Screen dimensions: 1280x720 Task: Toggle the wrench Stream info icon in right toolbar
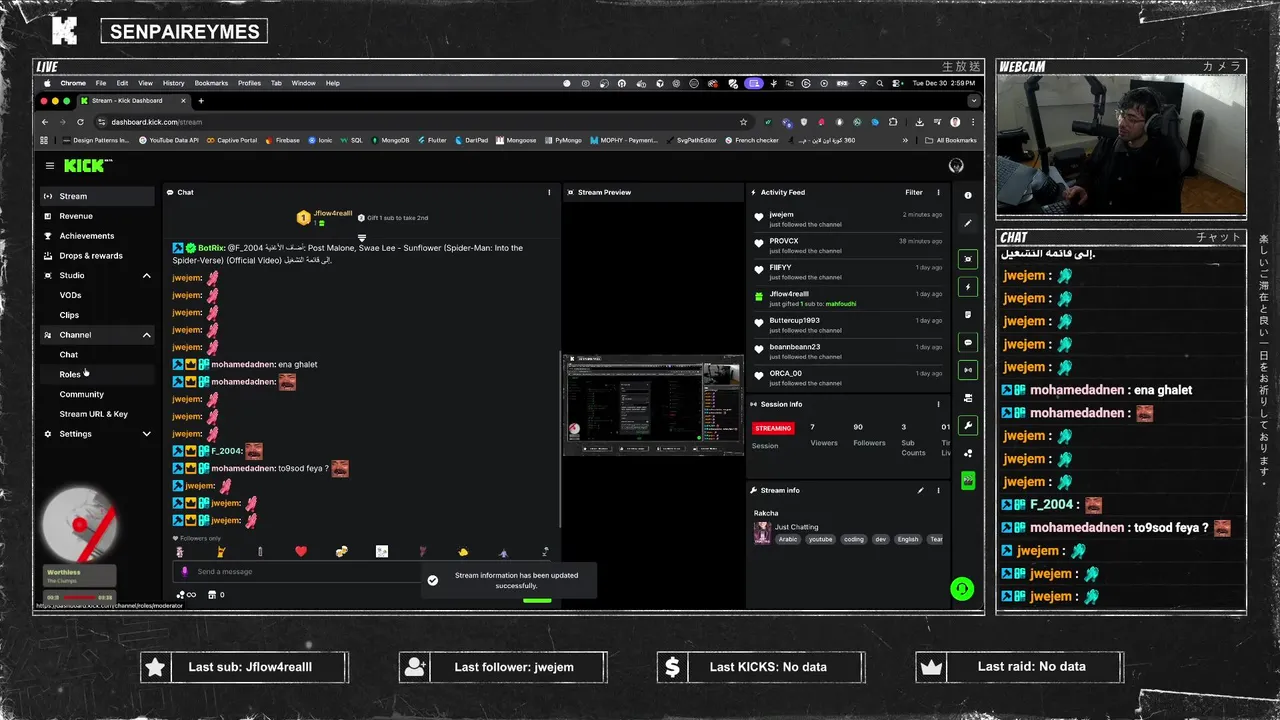(968, 425)
